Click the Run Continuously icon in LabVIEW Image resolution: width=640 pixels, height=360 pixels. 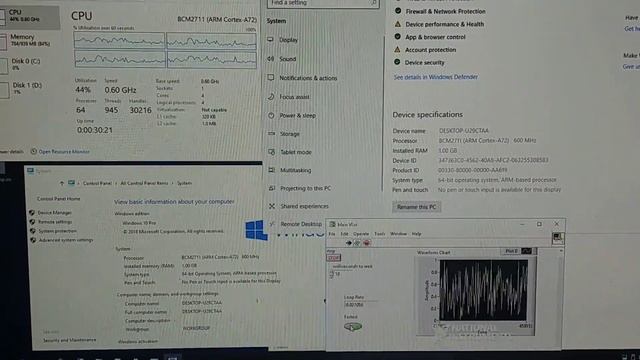click(x=357, y=243)
